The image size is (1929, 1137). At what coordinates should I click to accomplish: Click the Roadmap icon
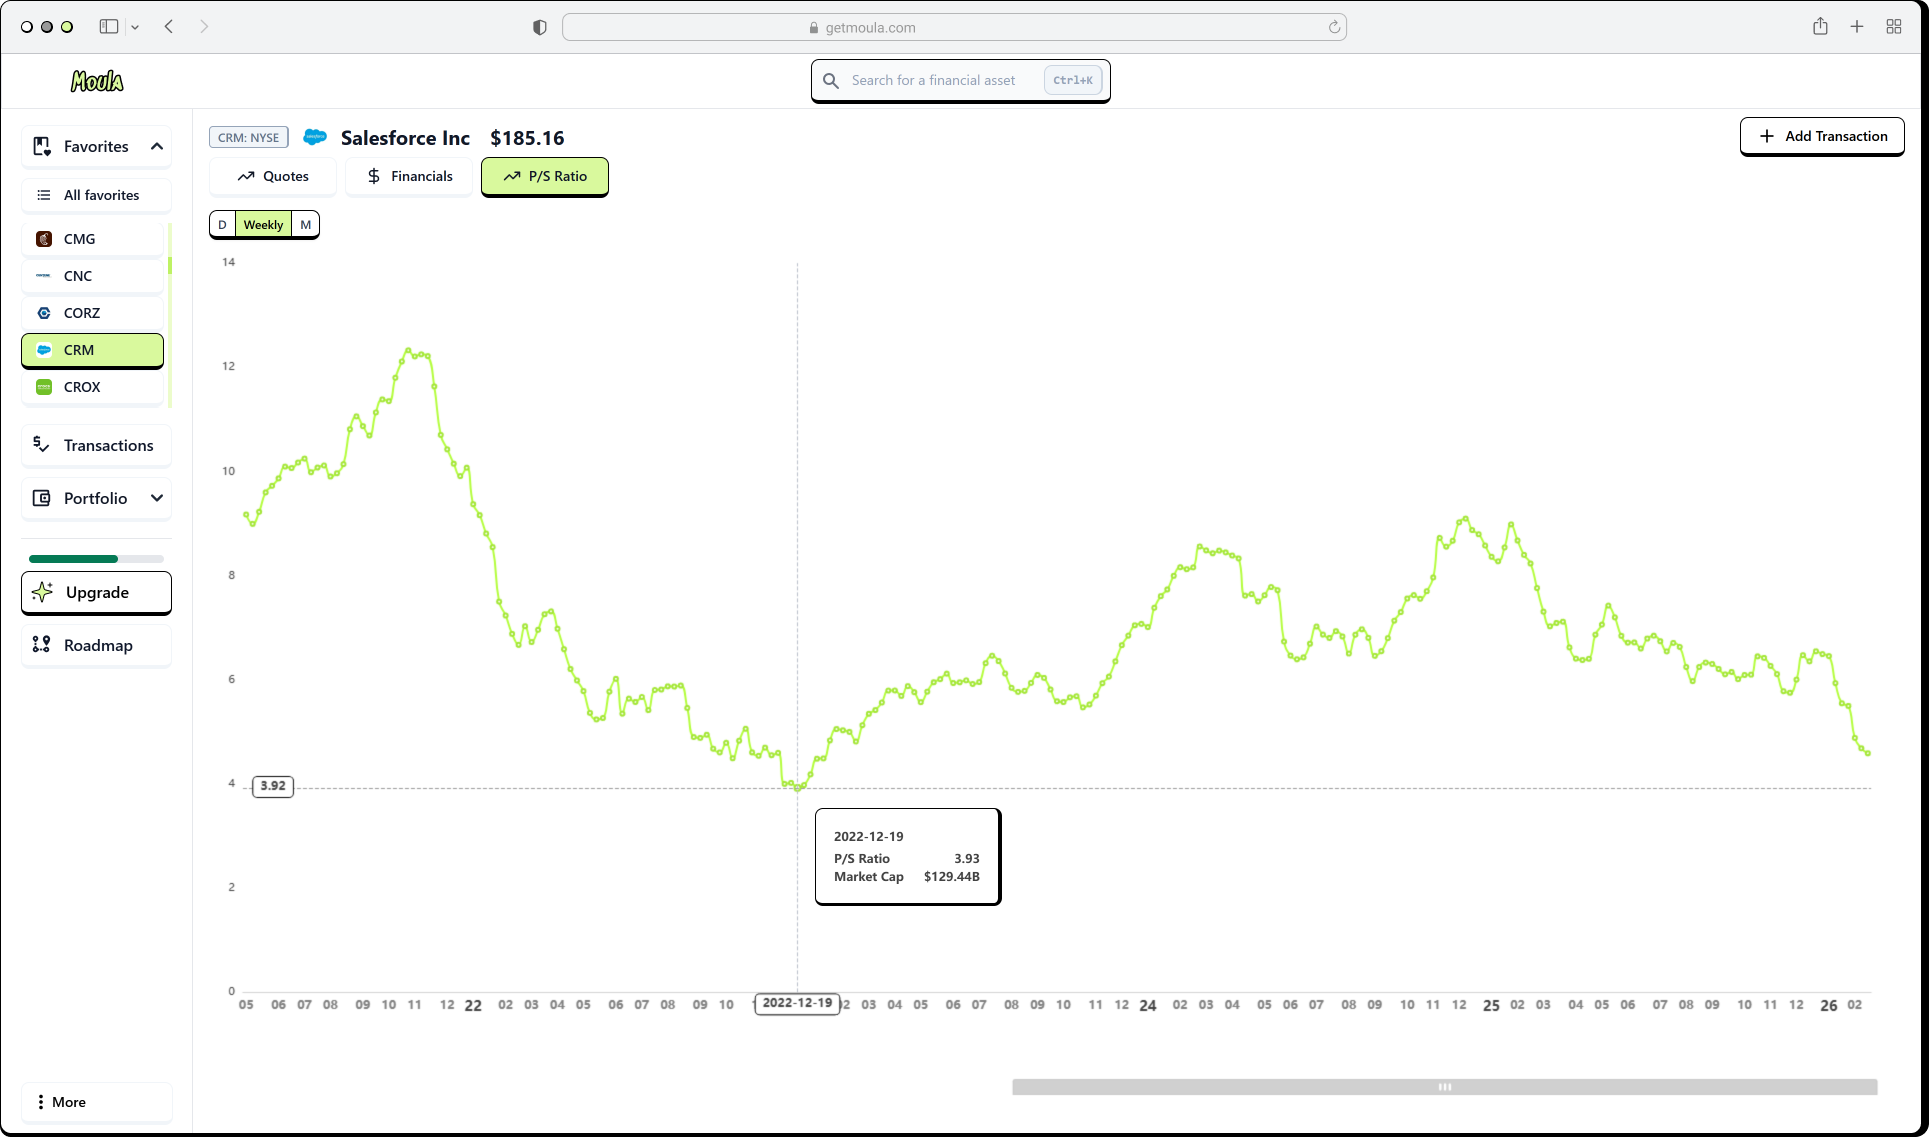[x=42, y=645]
